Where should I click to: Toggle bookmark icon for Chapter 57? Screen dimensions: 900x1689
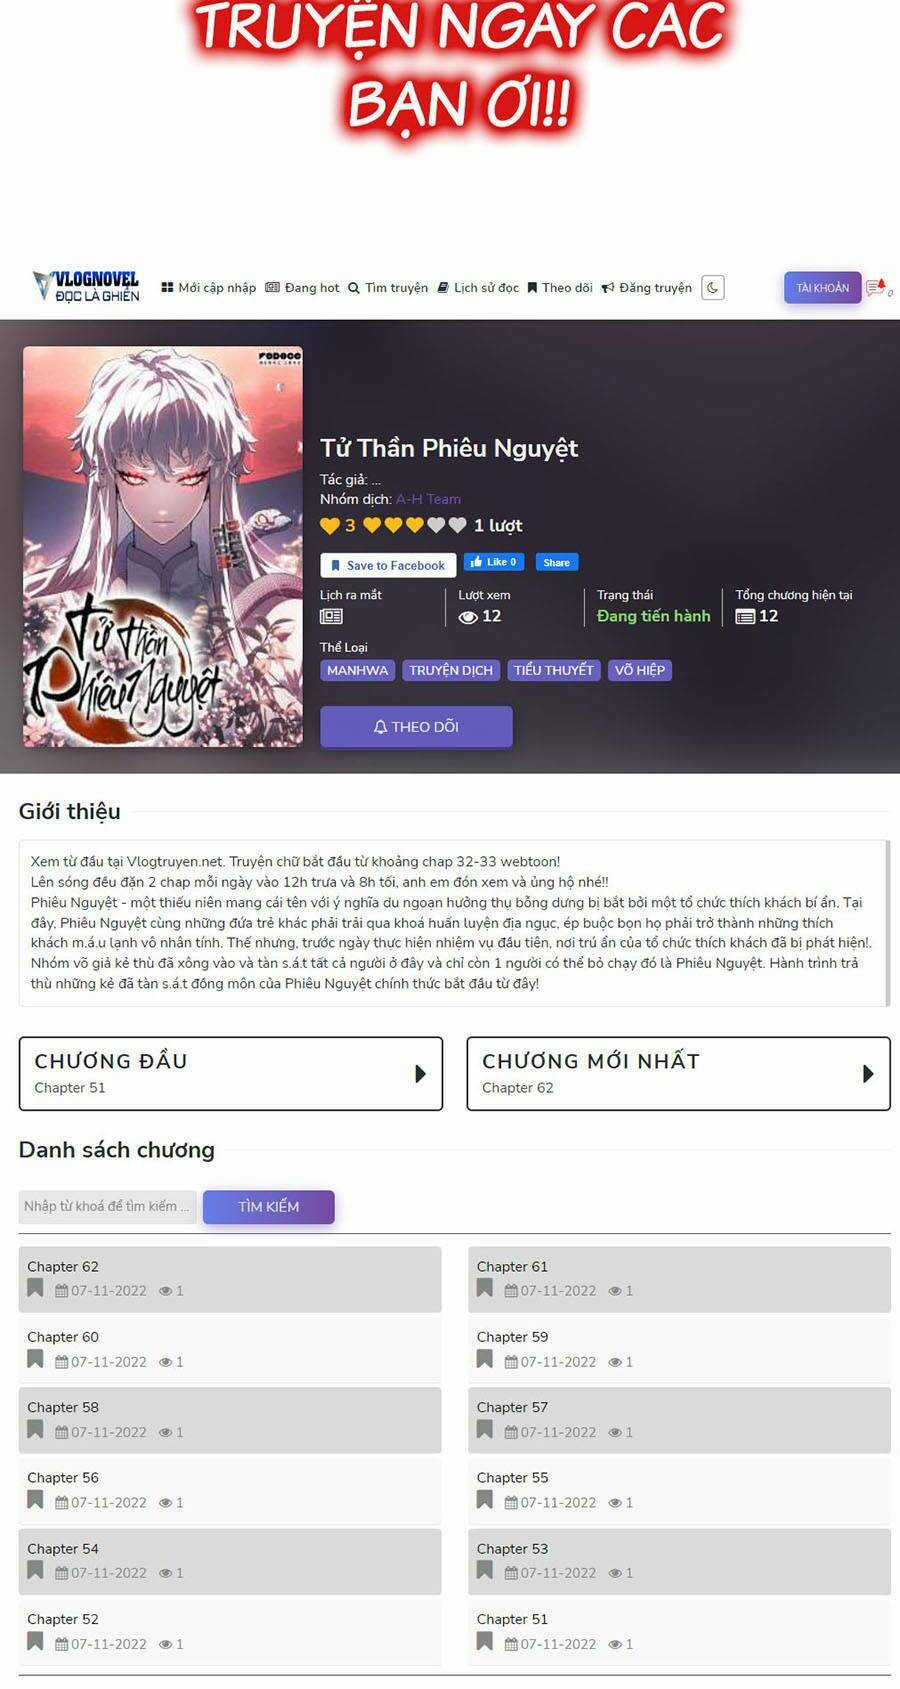[485, 1429]
